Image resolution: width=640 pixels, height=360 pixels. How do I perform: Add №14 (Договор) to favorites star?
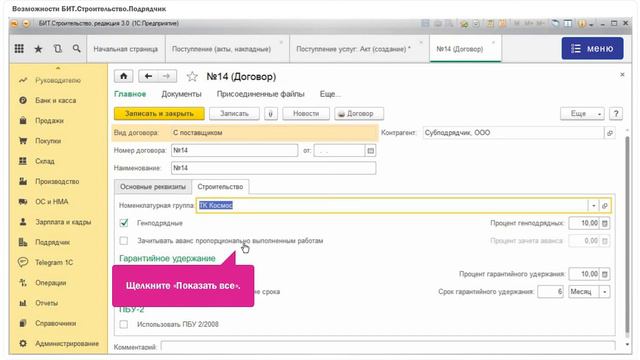coord(192,76)
